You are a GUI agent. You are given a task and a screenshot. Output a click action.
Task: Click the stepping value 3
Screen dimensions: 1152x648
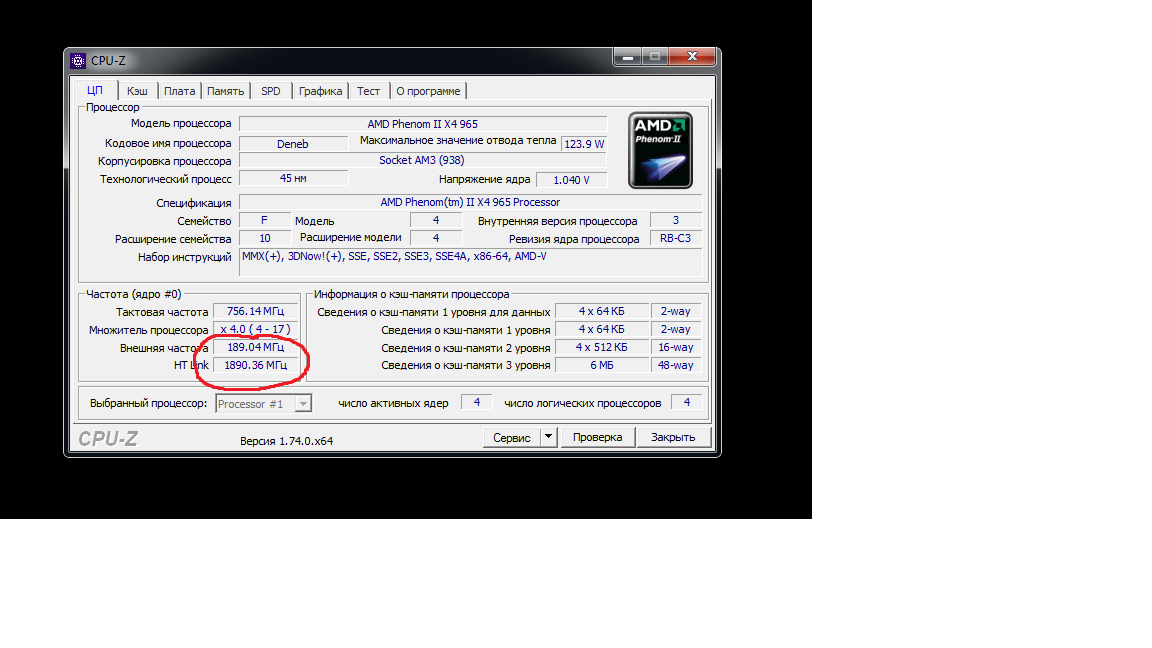(676, 220)
